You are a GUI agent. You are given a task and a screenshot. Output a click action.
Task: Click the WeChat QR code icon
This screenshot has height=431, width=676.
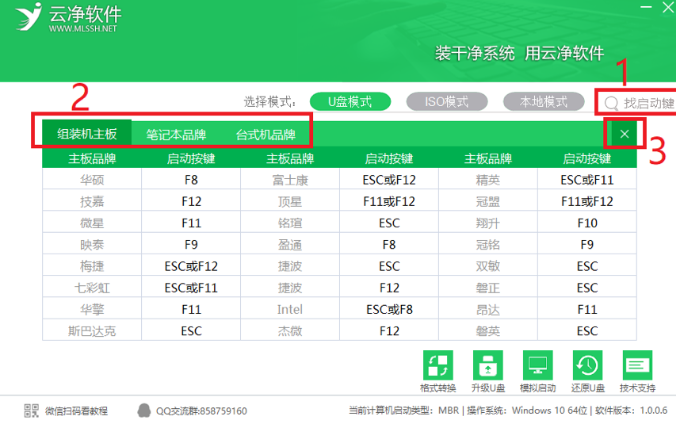click(x=31, y=411)
